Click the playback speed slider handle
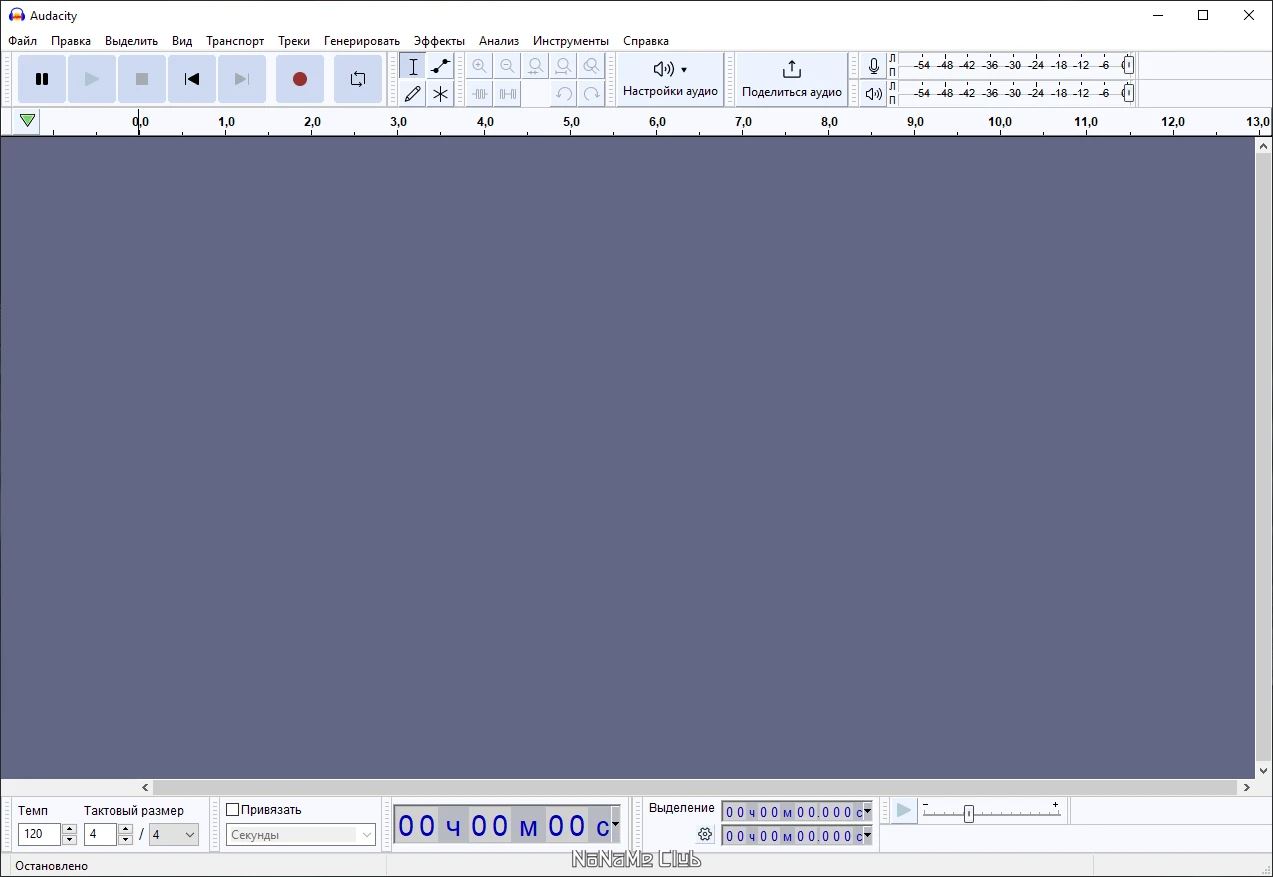 click(968, 814)
